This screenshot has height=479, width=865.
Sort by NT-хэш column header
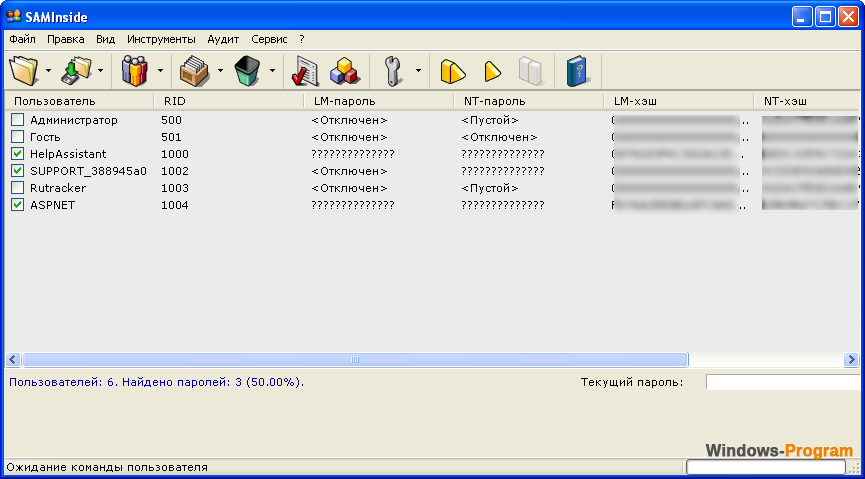[807, 101]
